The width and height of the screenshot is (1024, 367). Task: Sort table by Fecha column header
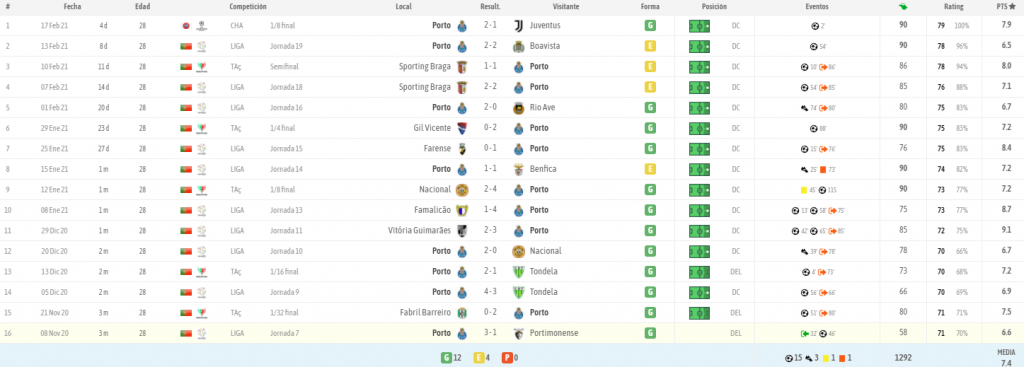pyautogui.click(x=72, y=7)
